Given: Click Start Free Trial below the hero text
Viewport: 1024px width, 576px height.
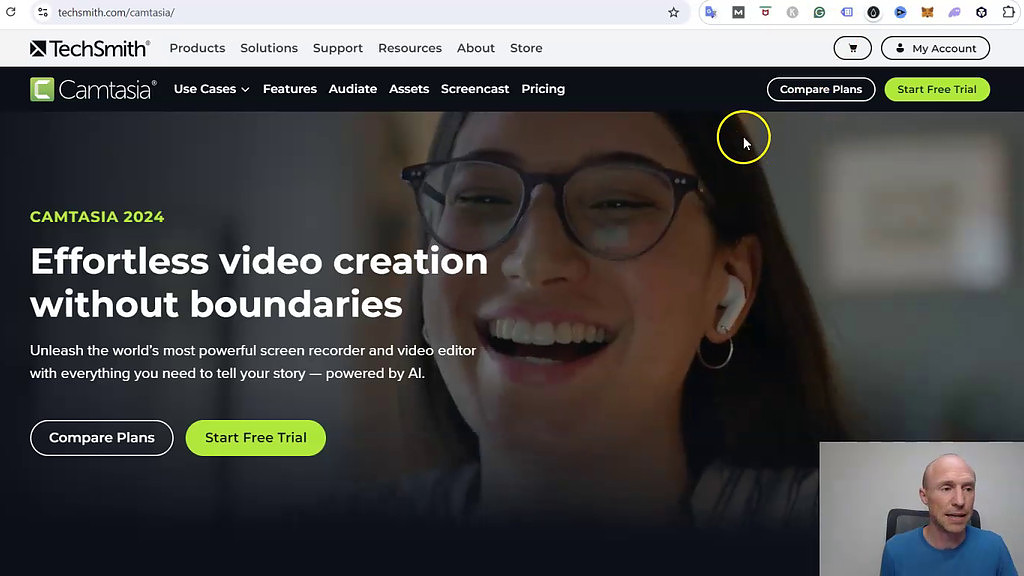Looking at the screenshot, I should point(255,438).
